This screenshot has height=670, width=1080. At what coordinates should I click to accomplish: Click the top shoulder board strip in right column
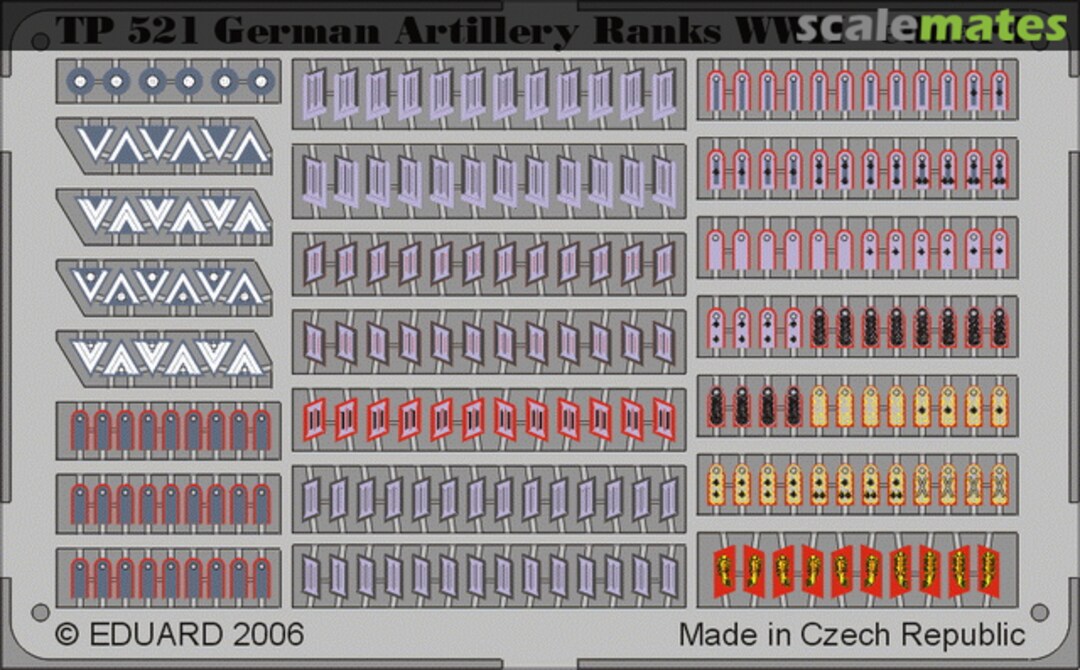[857, 90]
